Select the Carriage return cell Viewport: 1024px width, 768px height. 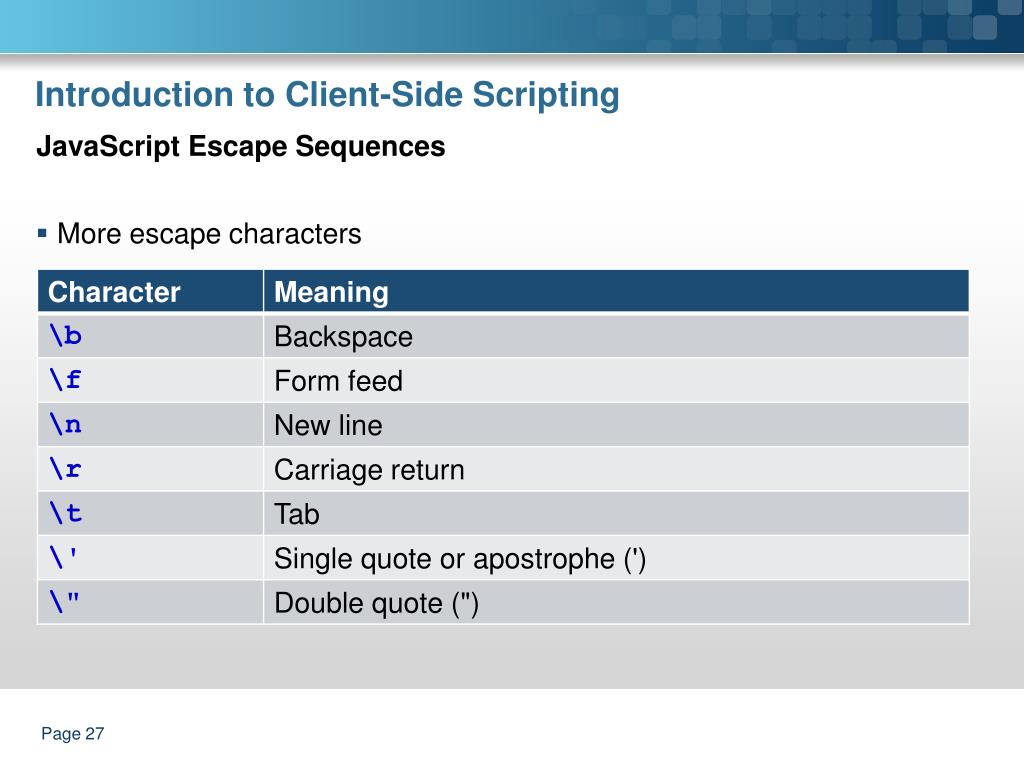[616, 470]
